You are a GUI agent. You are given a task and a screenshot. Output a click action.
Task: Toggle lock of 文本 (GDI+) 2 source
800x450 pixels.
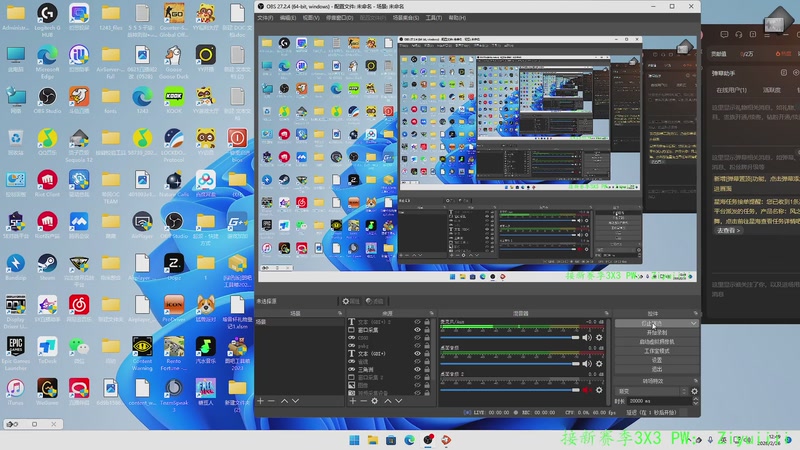pos(427,322)
